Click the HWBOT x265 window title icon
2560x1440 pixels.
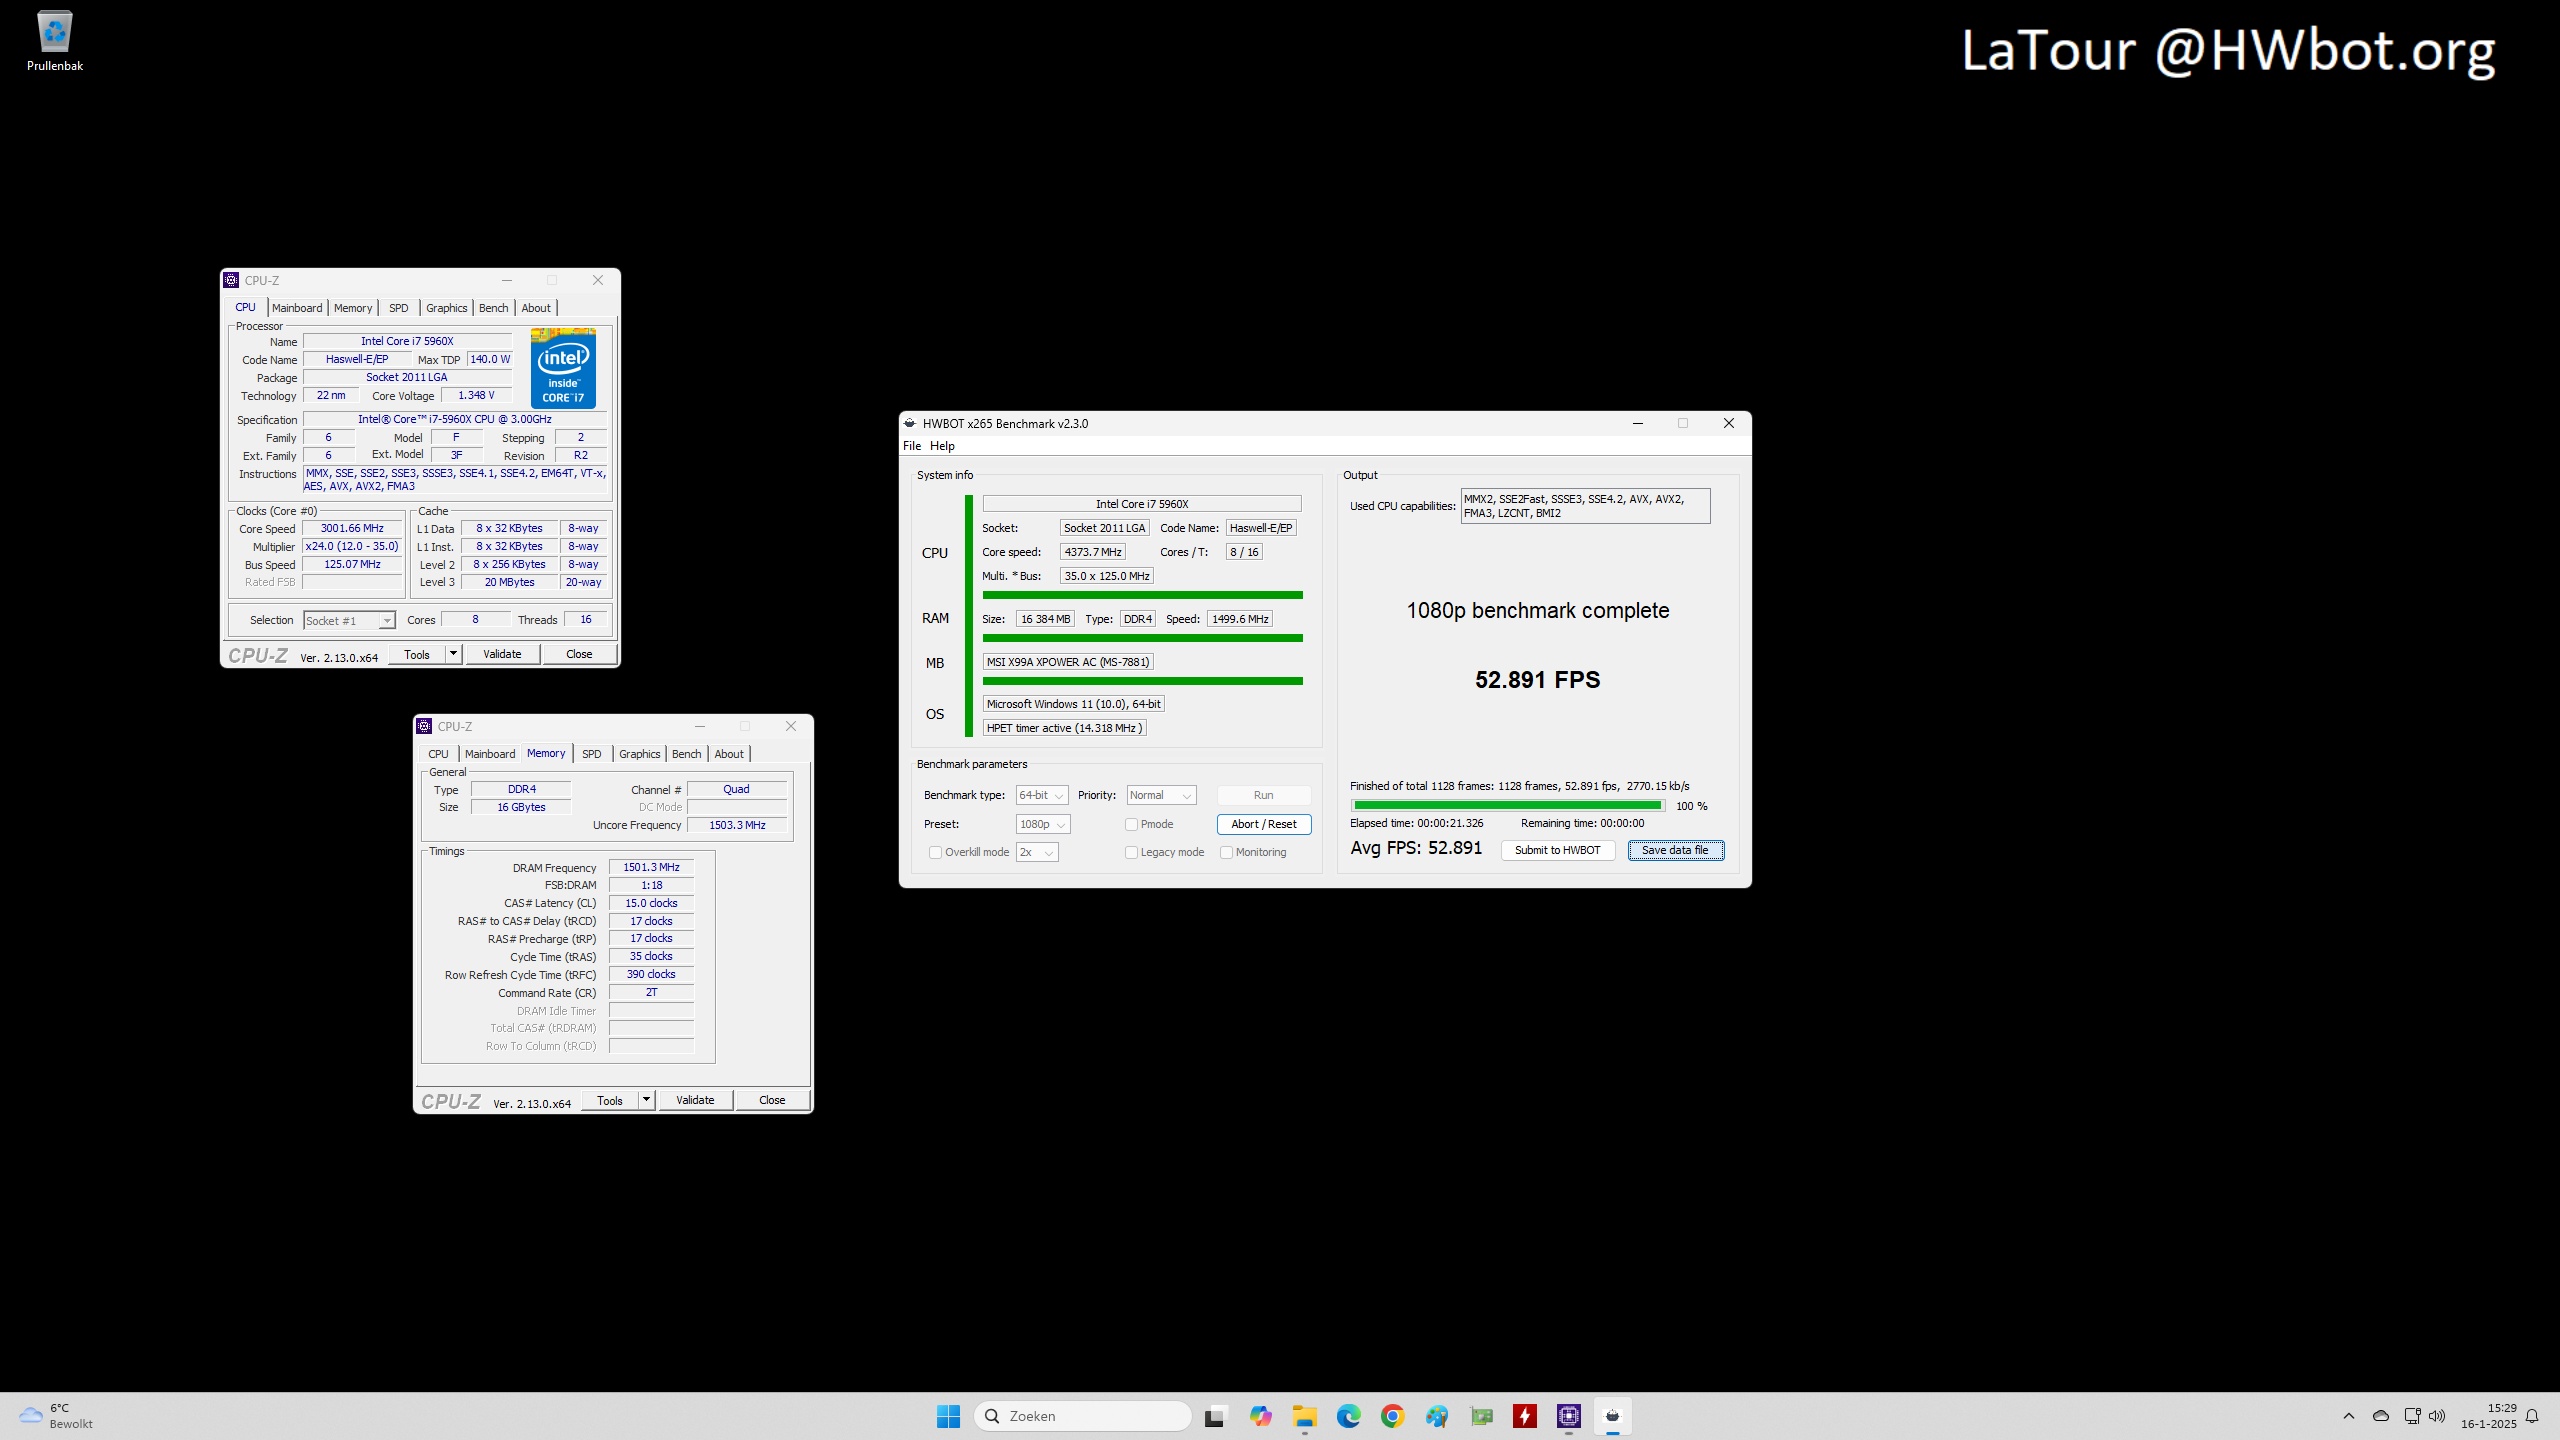click(910, 423)
